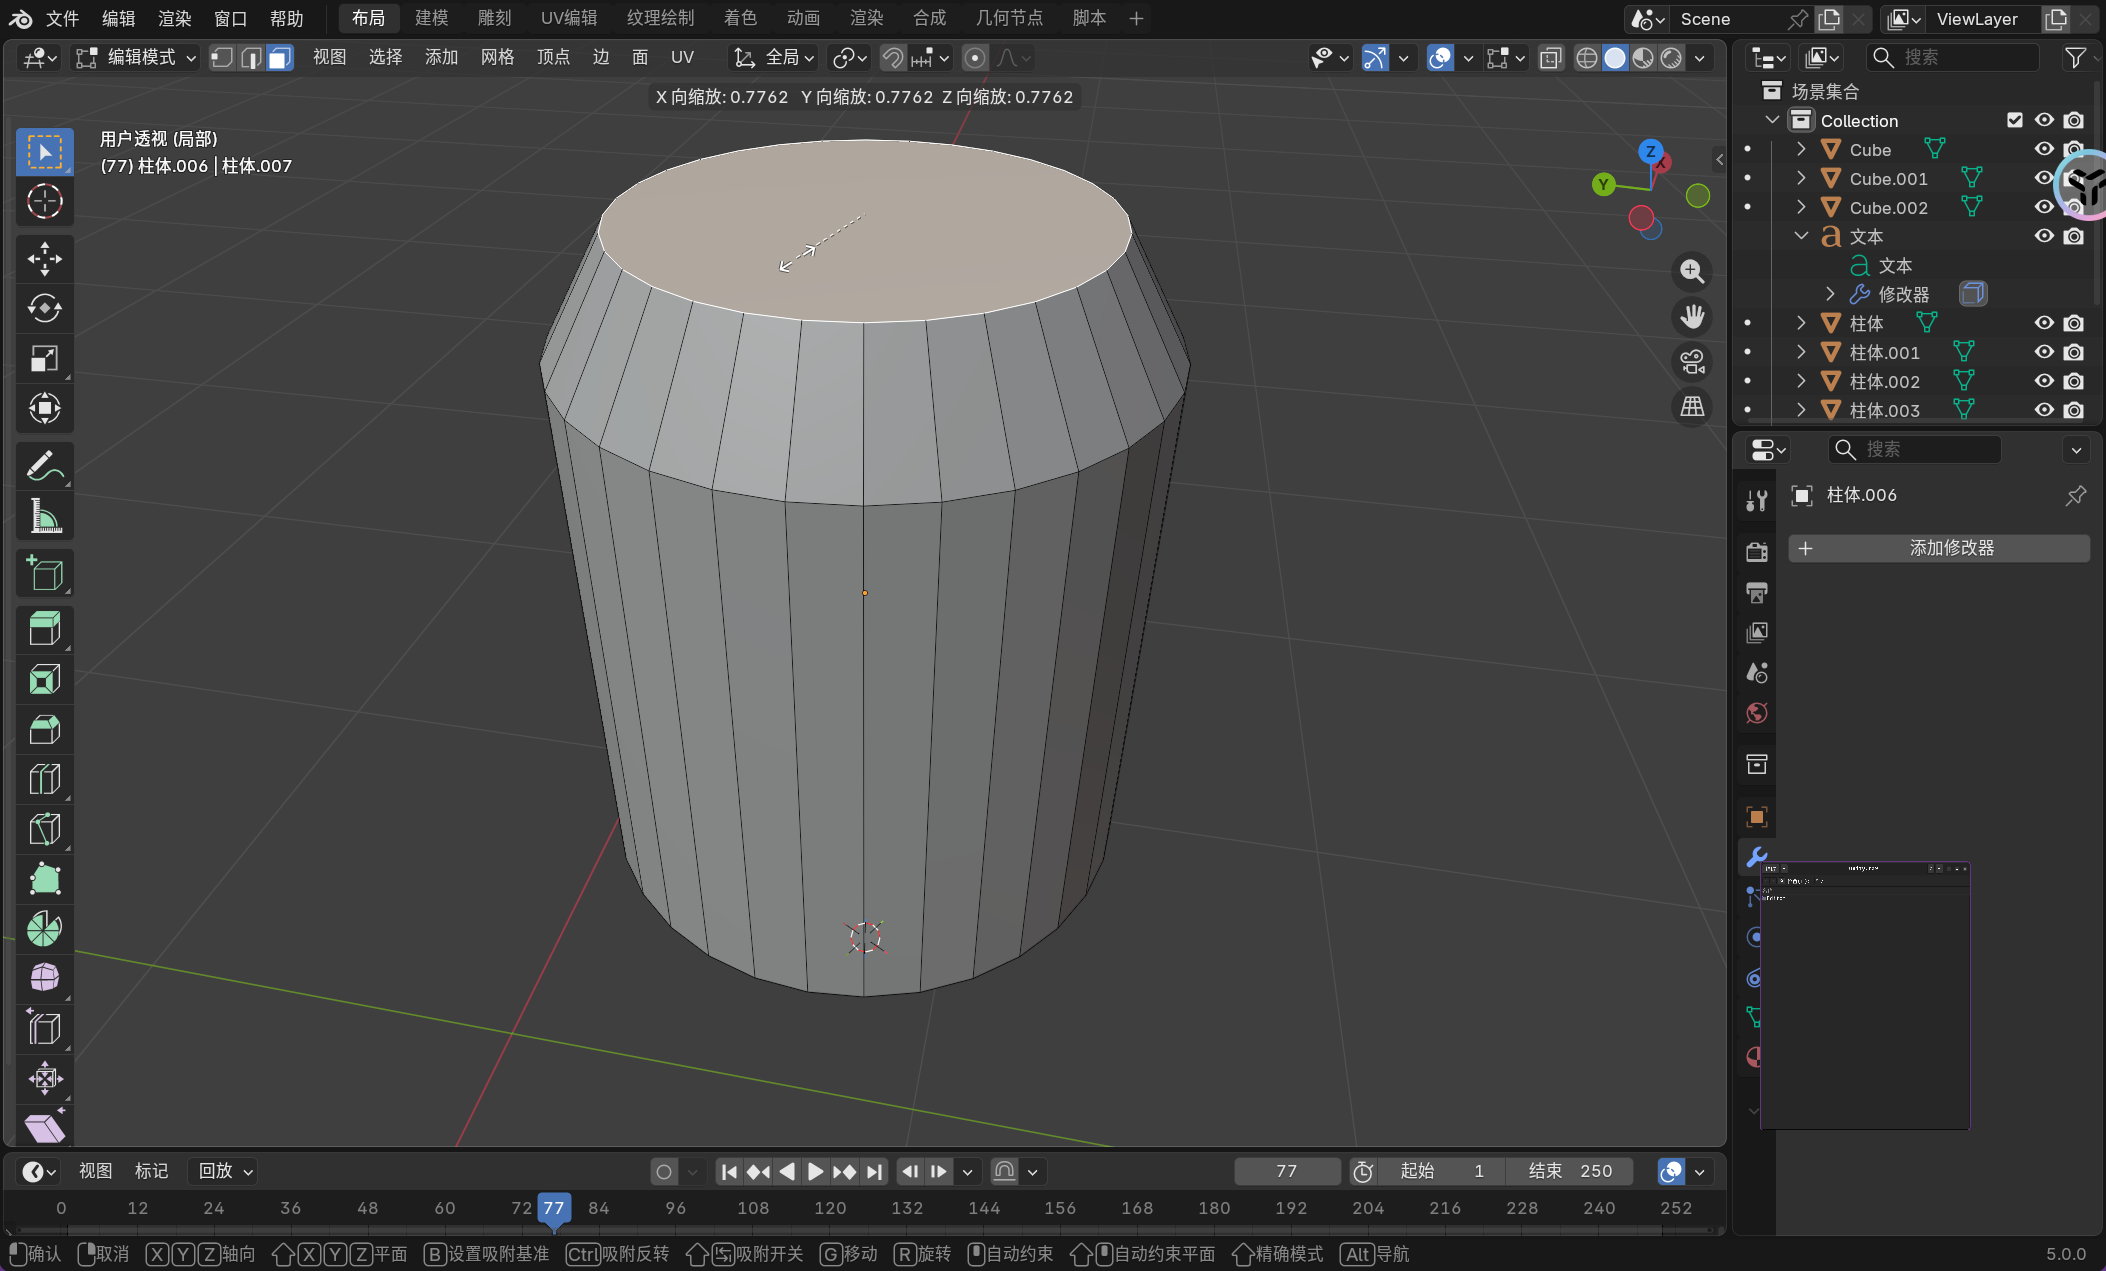Open the 网格 menu
Viewport: 2106px width, 1271px height.
click(x=497, y=58)
